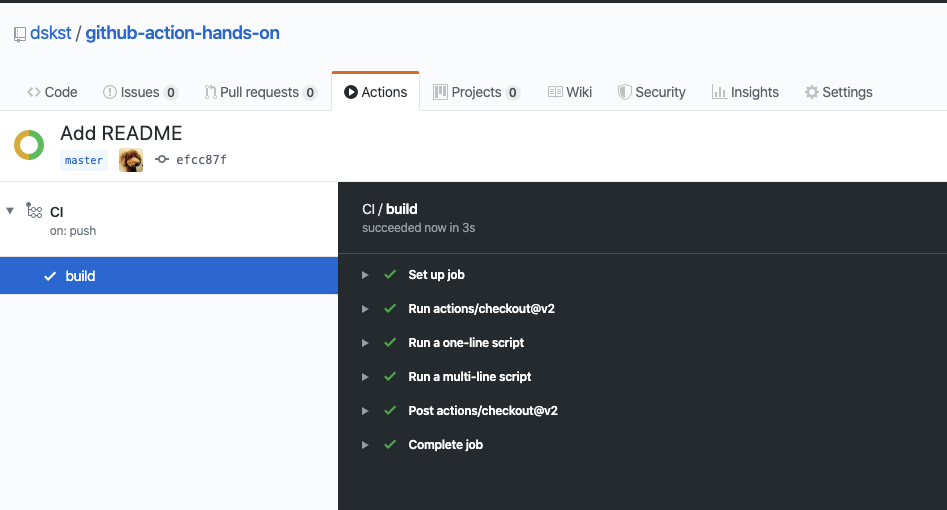Image resolution: width=947 pixels, height=510 pixels.
Task: Open the Run a one-line script label
Action: (x=466, y=343)
